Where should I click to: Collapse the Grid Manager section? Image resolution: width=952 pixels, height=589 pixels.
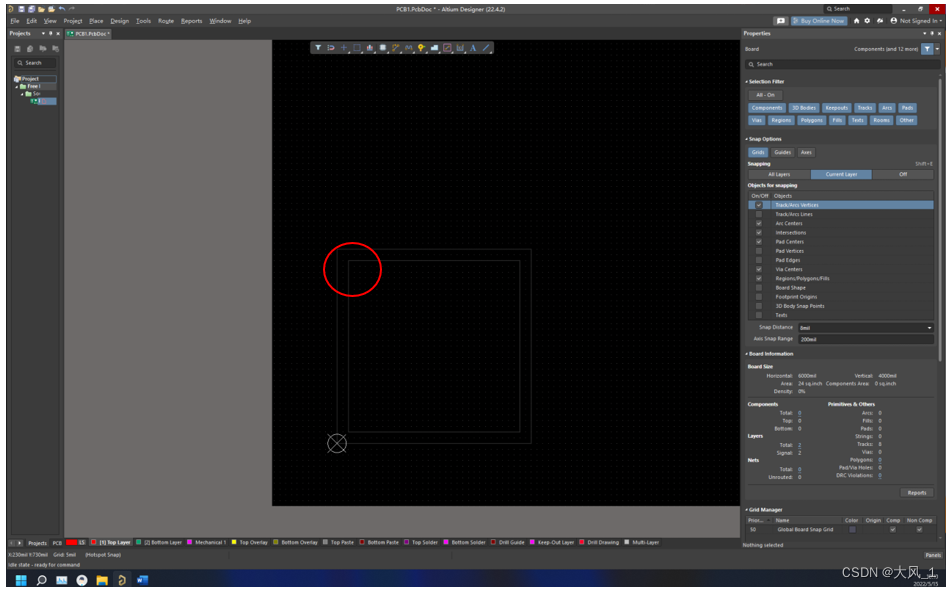747,510
